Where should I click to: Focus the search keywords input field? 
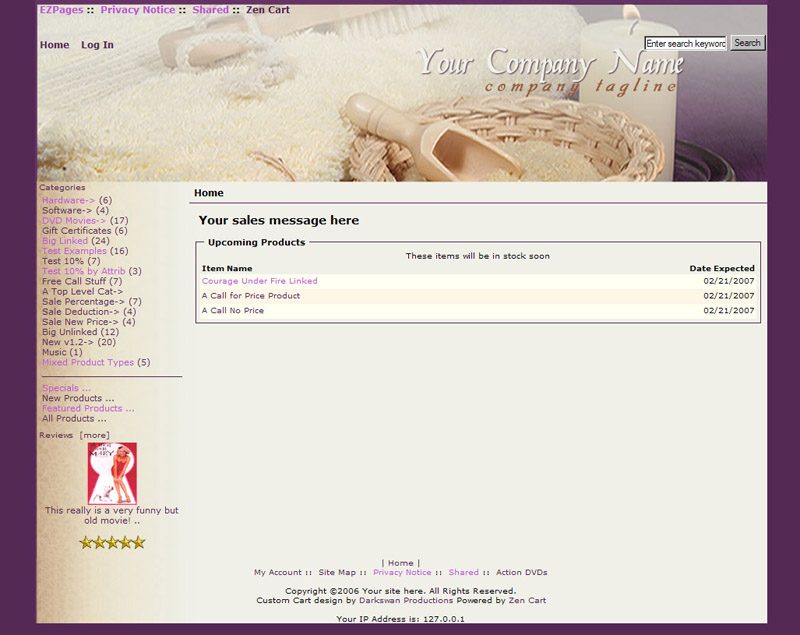(685, 44)
